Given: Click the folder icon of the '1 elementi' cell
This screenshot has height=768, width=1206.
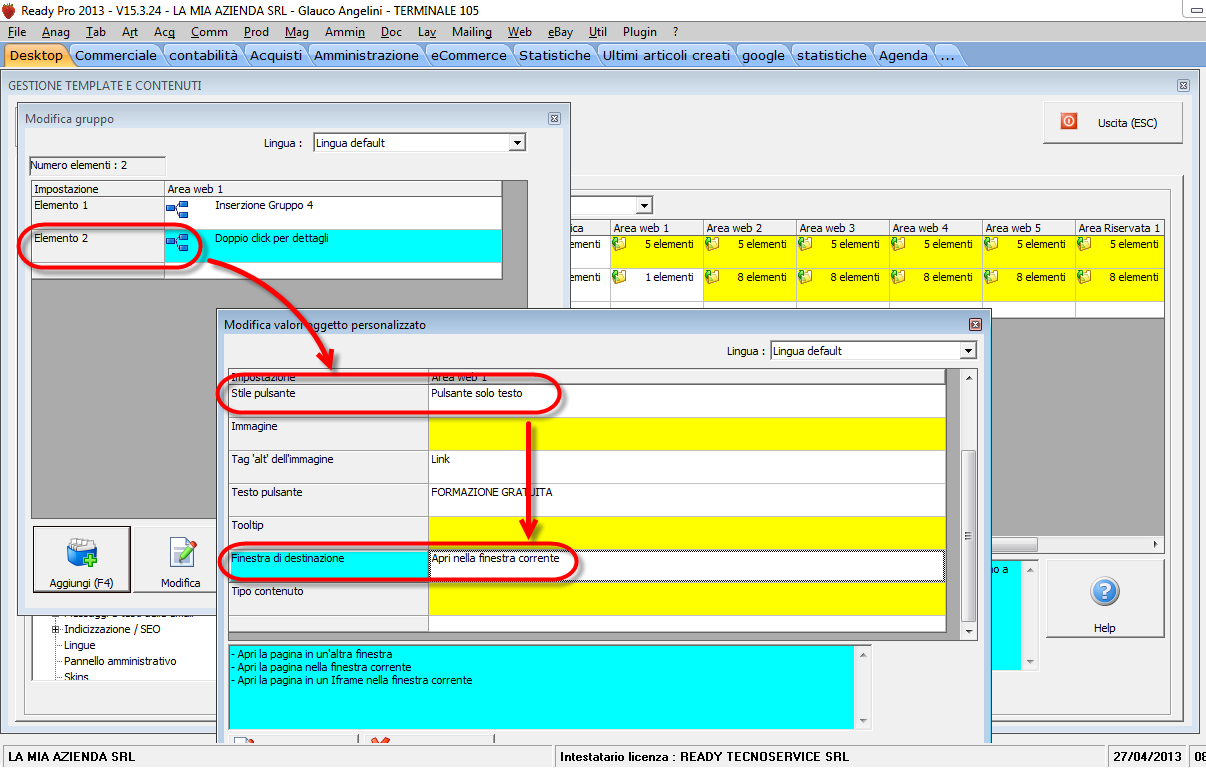Looking at the screenshot, I should tap(619, 277).
